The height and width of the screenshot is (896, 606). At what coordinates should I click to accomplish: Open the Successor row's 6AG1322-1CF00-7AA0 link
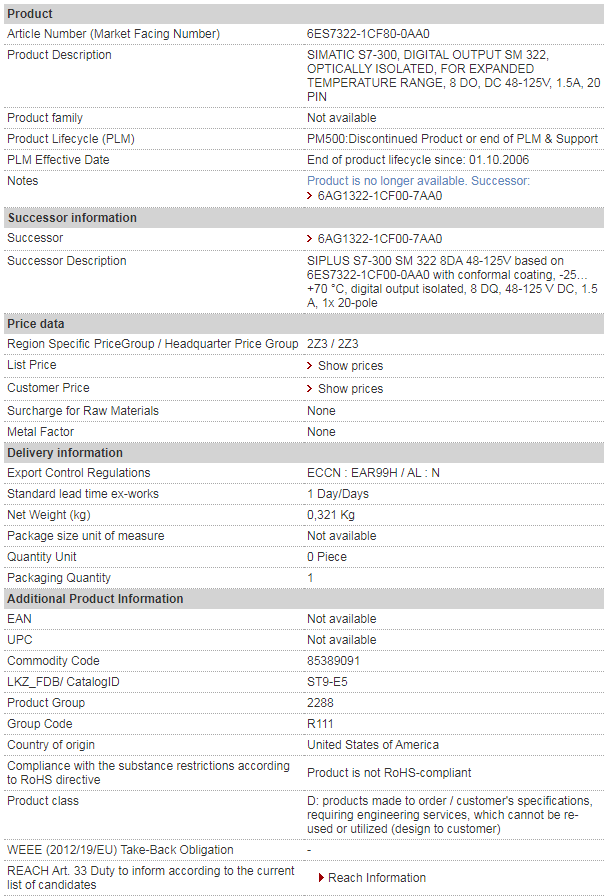(380, 238)
